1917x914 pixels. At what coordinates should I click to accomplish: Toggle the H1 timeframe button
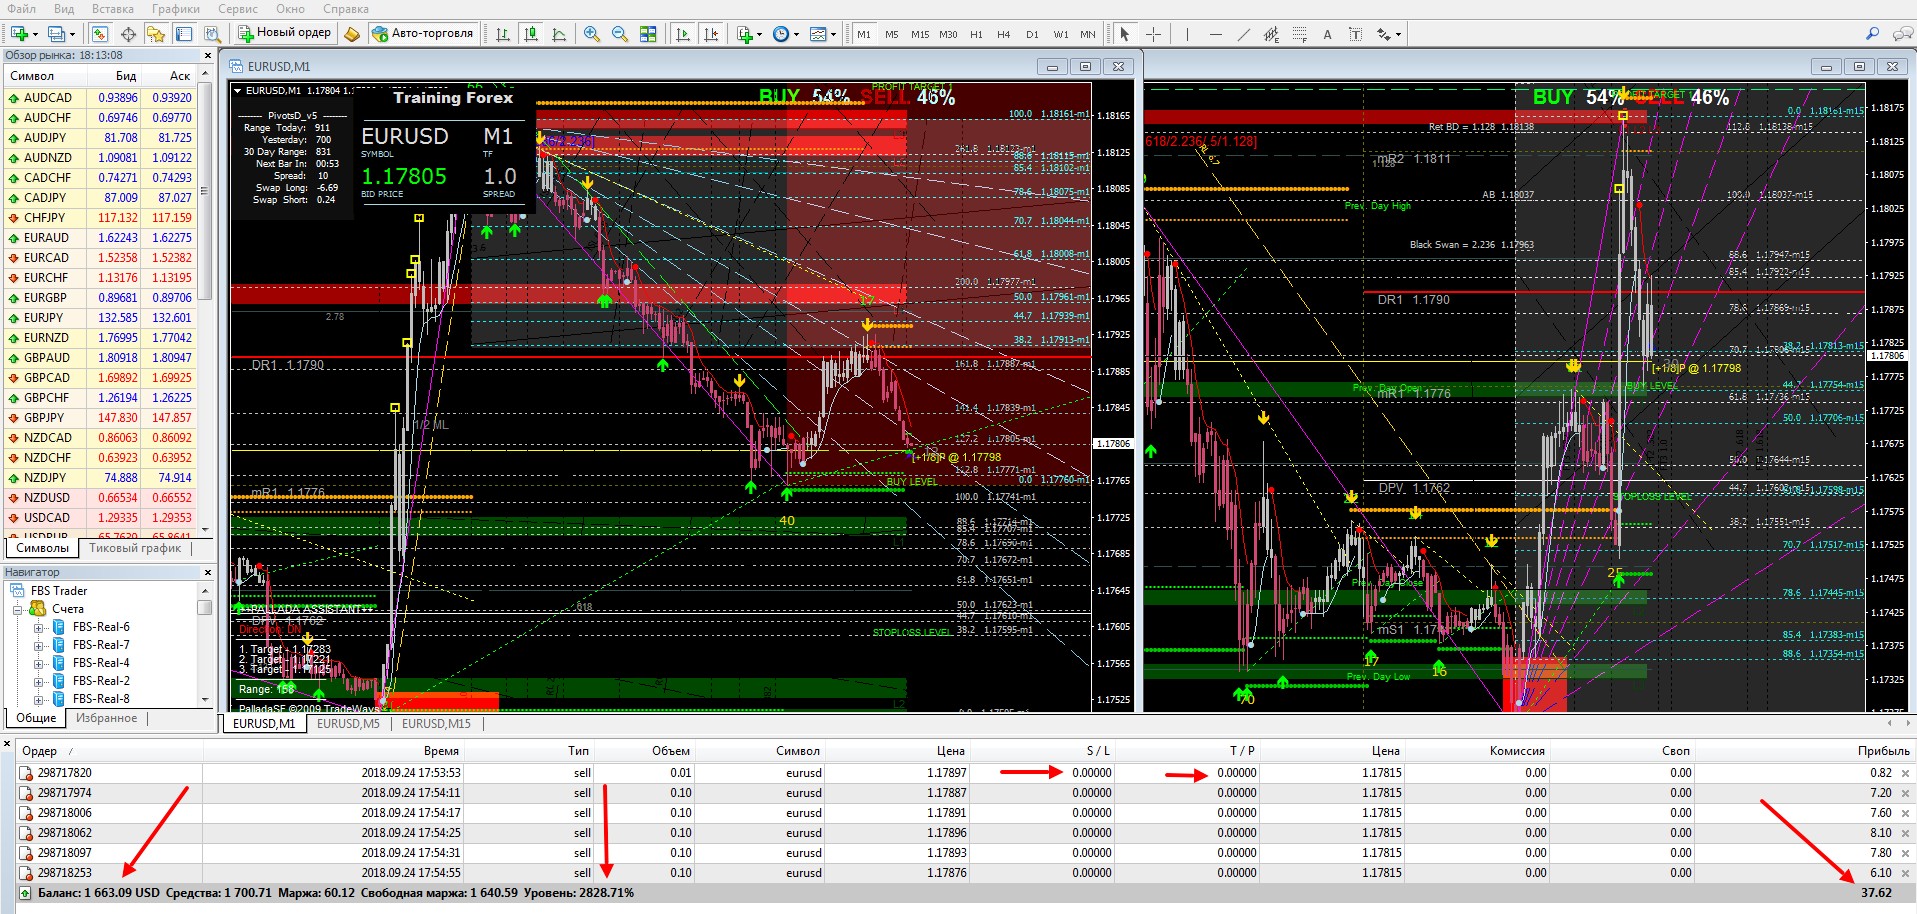coord(977,34)
